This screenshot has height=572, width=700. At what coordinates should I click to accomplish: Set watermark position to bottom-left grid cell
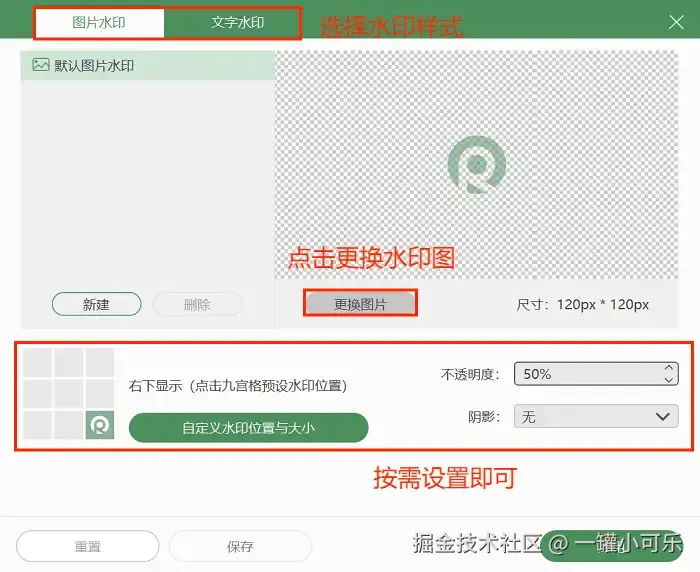[x=38, y=425]
